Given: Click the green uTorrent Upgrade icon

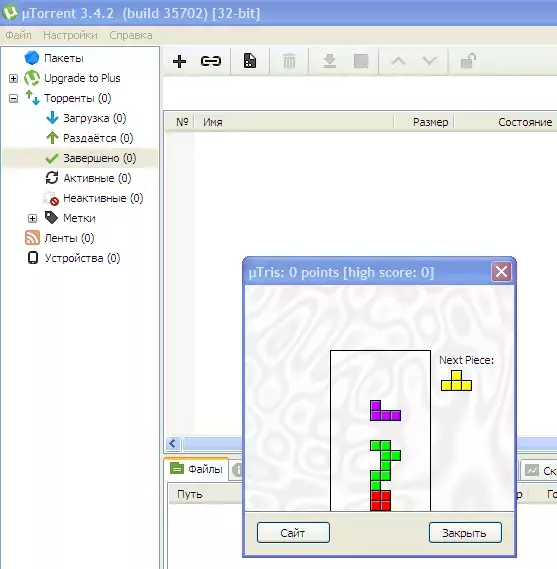Looking at the screenshot, I should click(x=32, y=78).
